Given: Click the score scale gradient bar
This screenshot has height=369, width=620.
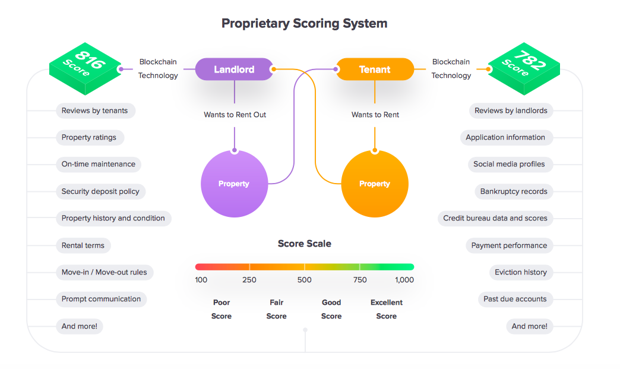Looking at the screenshot, I should click(304, 267).
